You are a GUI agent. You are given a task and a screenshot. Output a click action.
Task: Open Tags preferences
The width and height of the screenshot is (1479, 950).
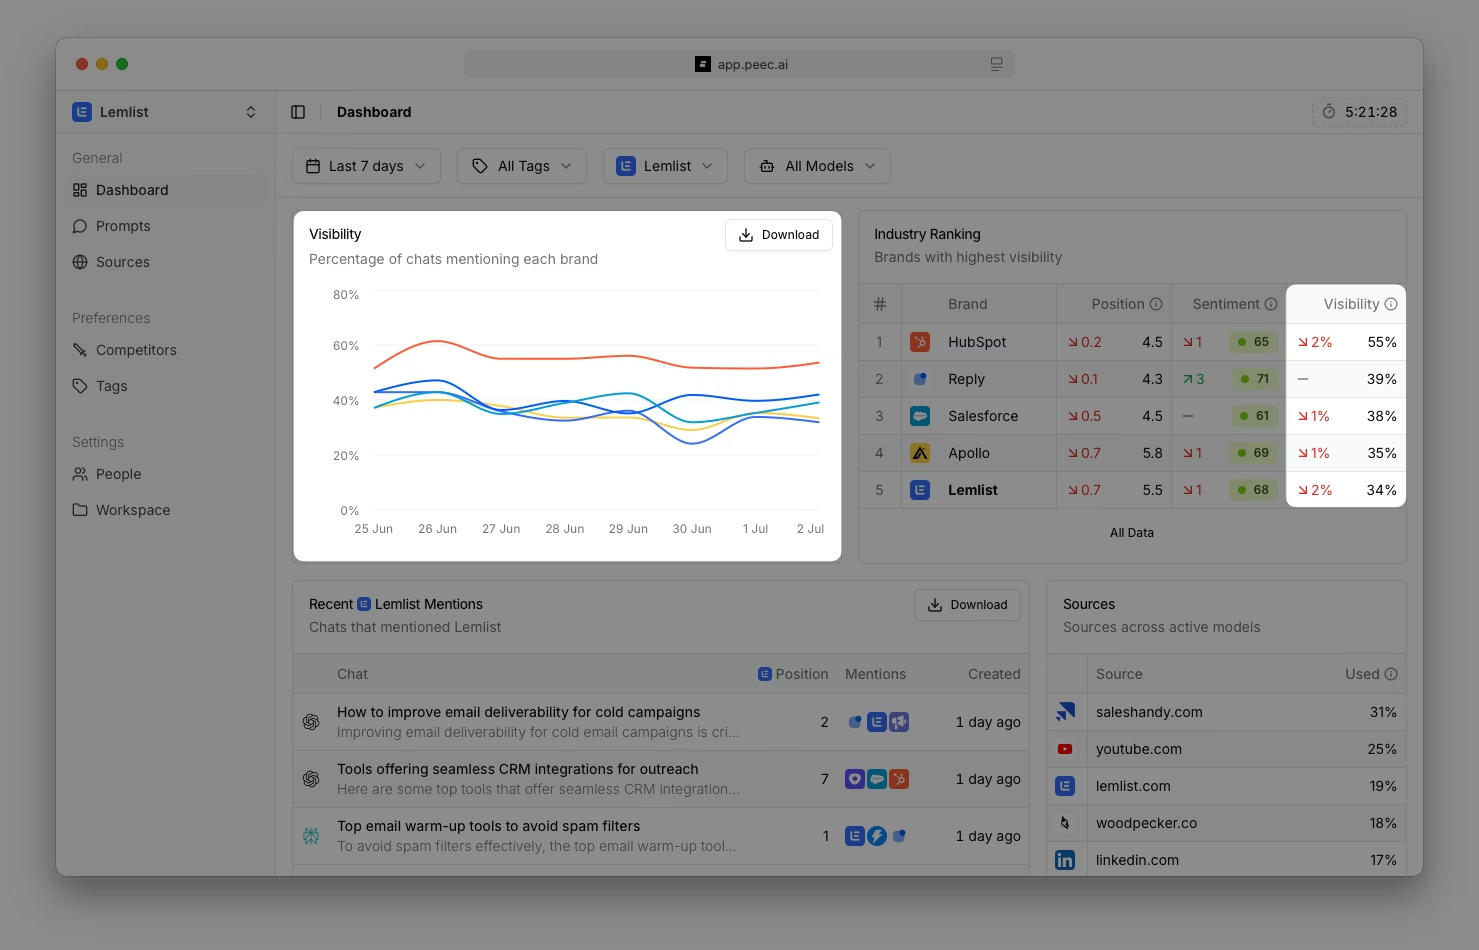coord(165,386)
